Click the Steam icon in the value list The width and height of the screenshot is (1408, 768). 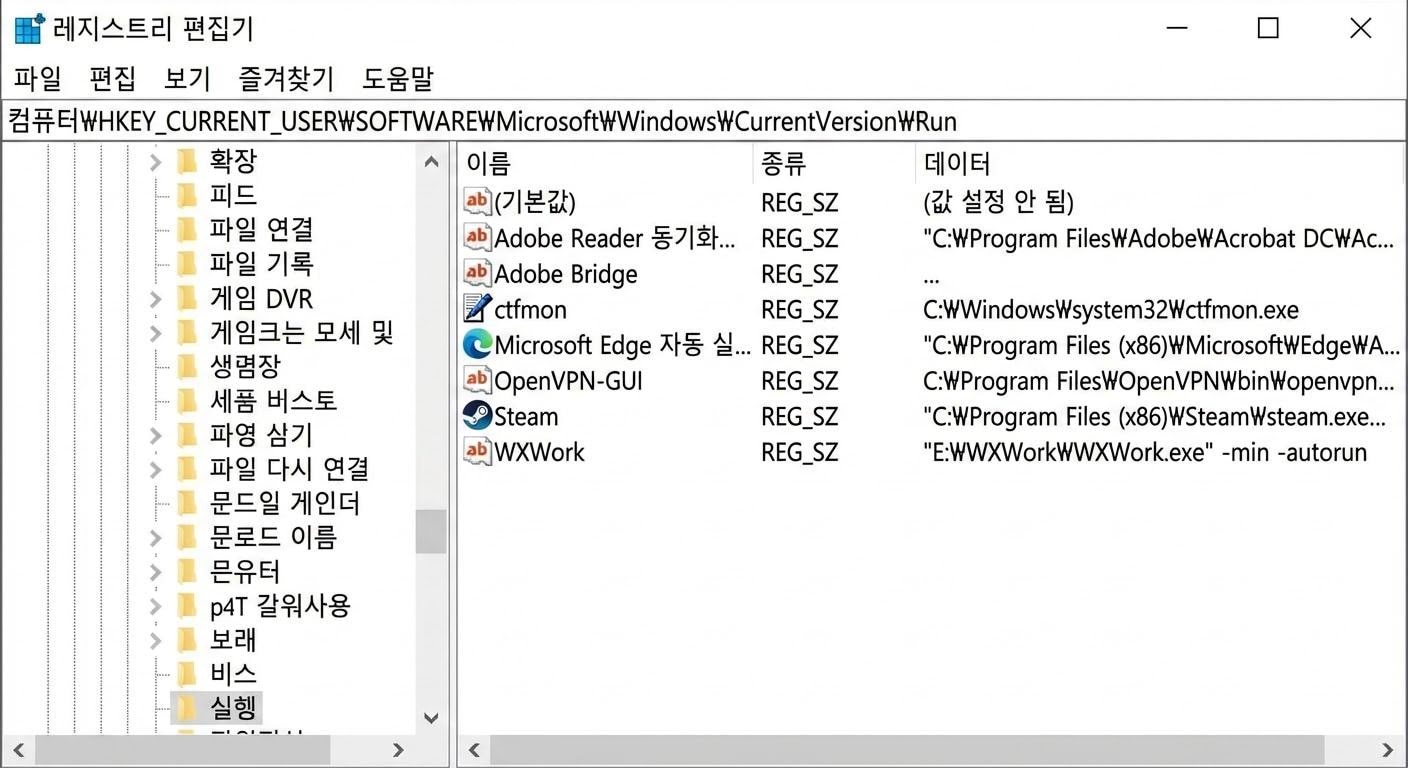pos(477,416)
